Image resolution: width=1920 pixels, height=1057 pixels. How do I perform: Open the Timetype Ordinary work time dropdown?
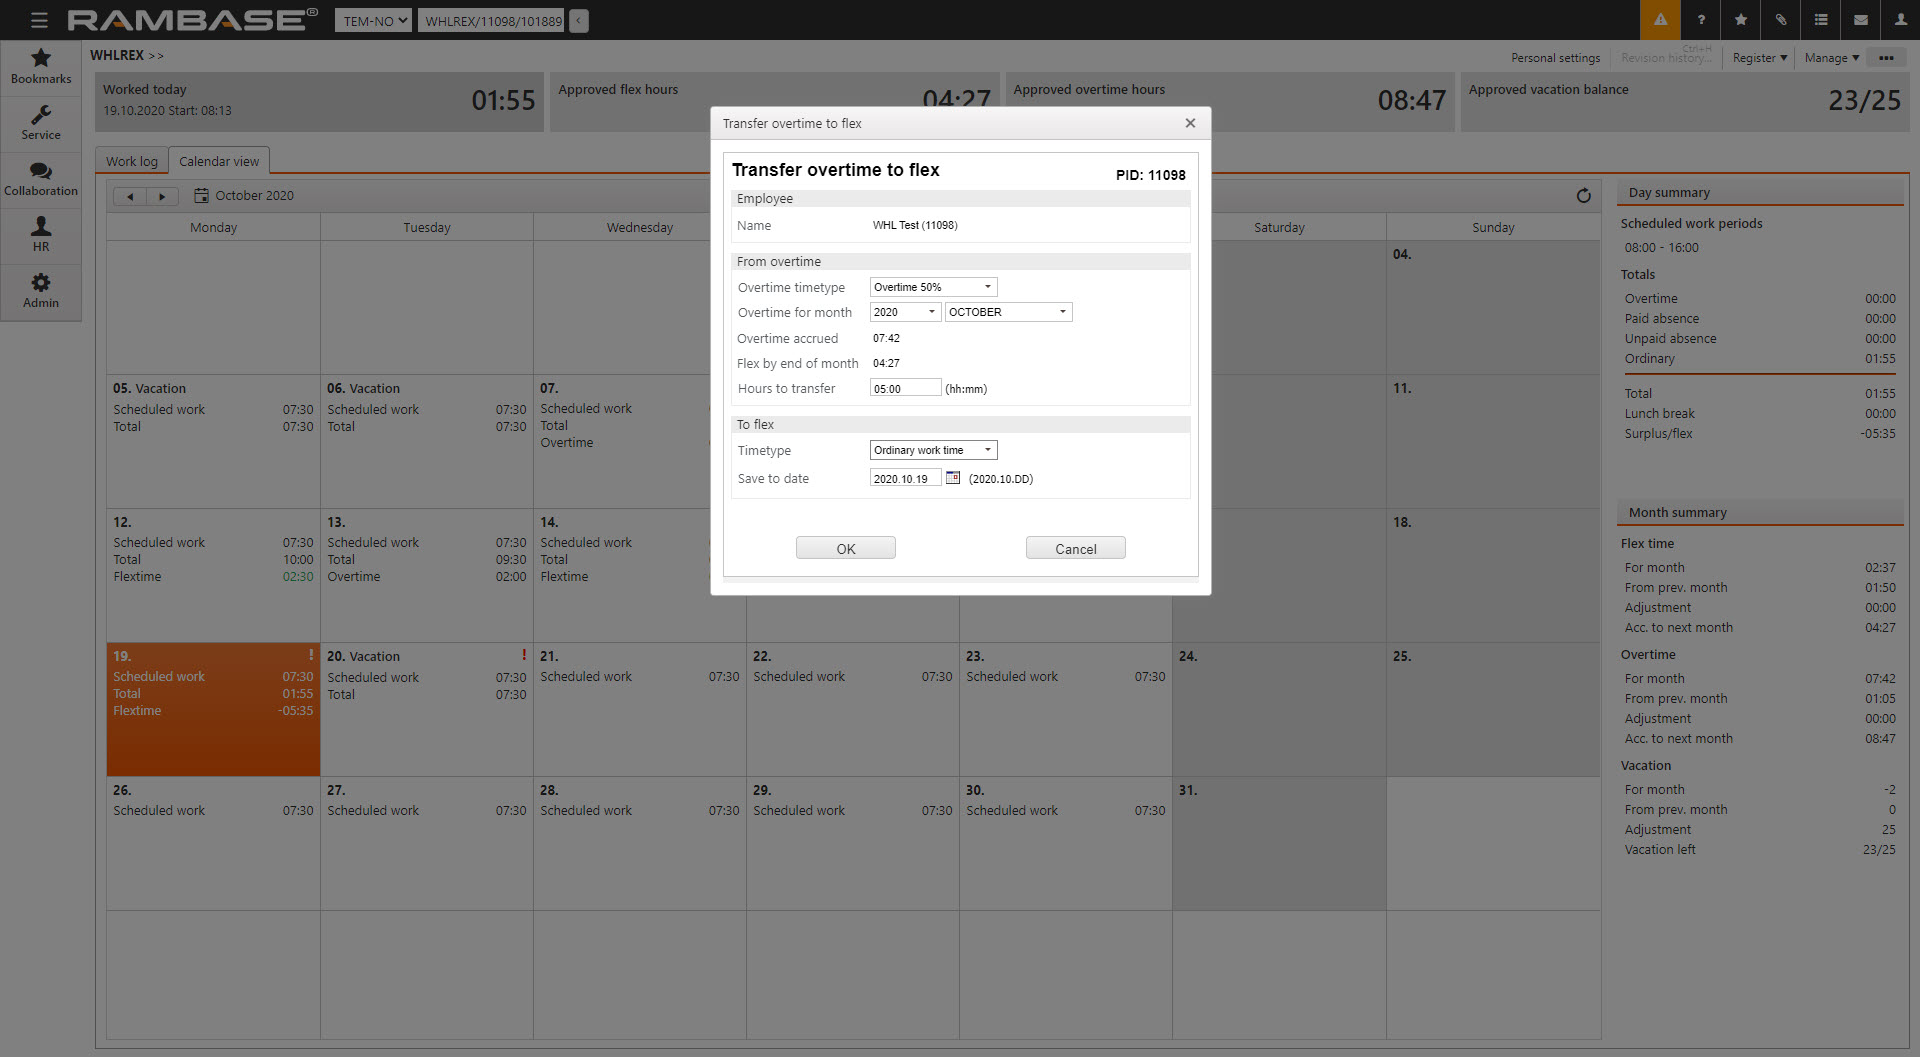click(x=933, y=450)
